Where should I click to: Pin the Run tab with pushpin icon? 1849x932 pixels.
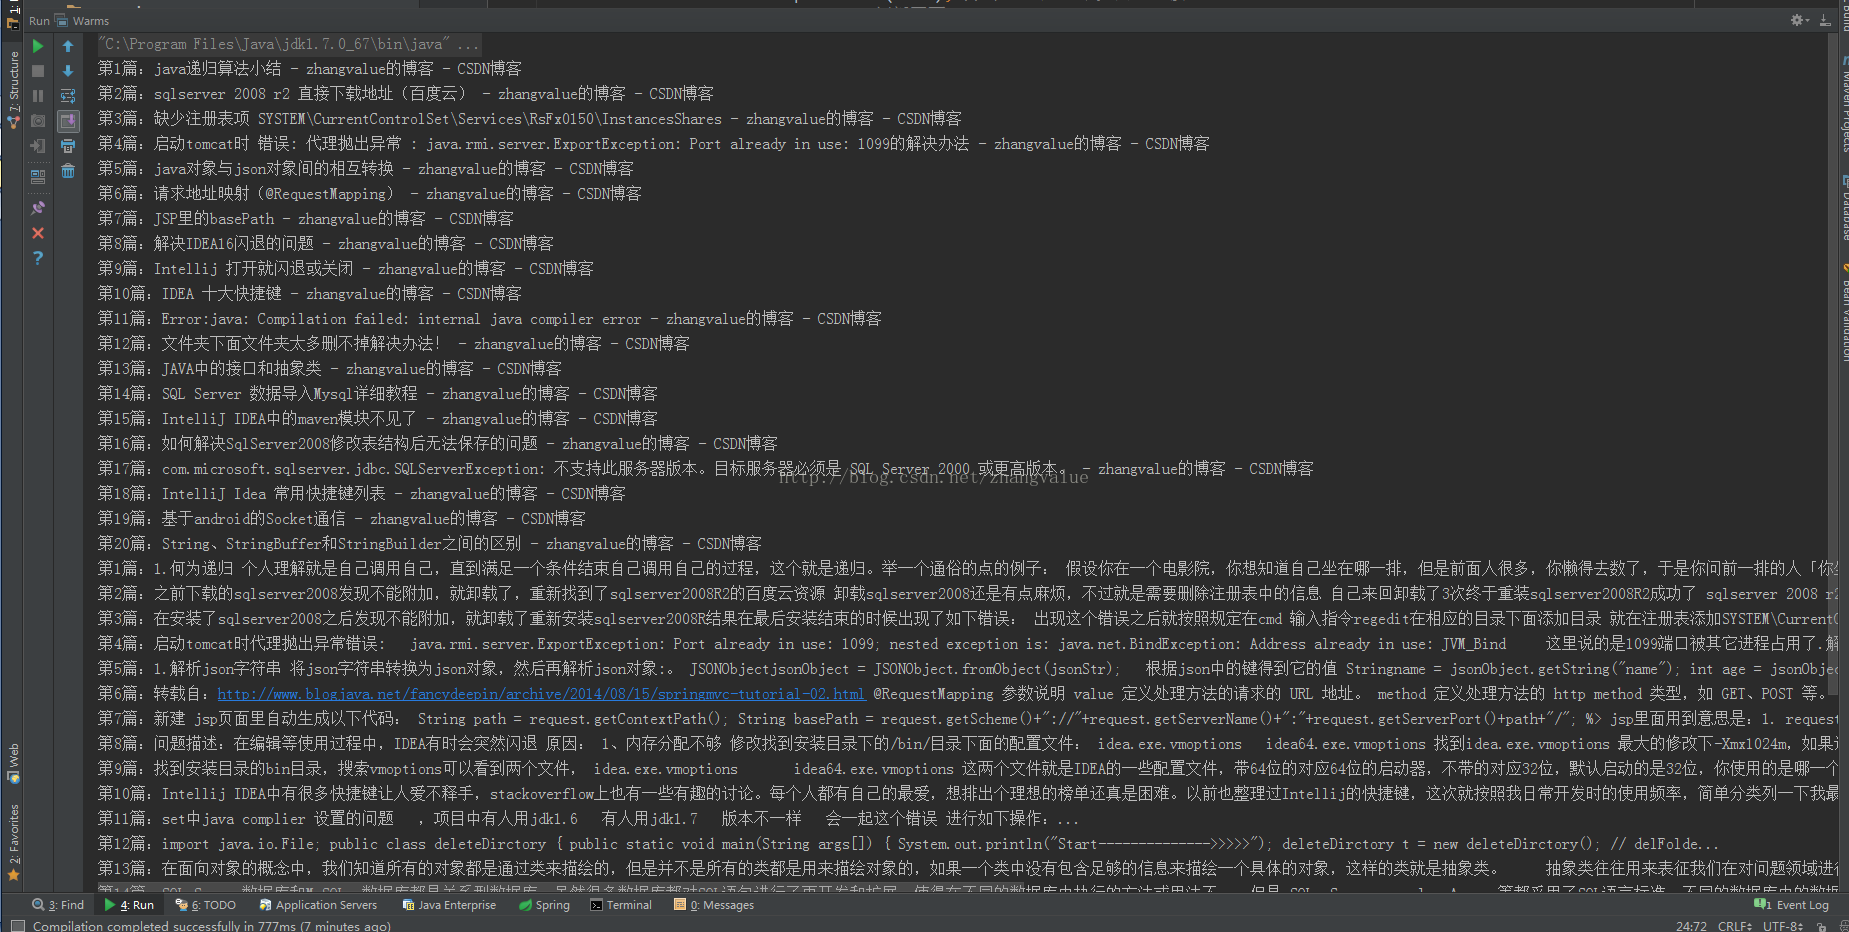38,208
